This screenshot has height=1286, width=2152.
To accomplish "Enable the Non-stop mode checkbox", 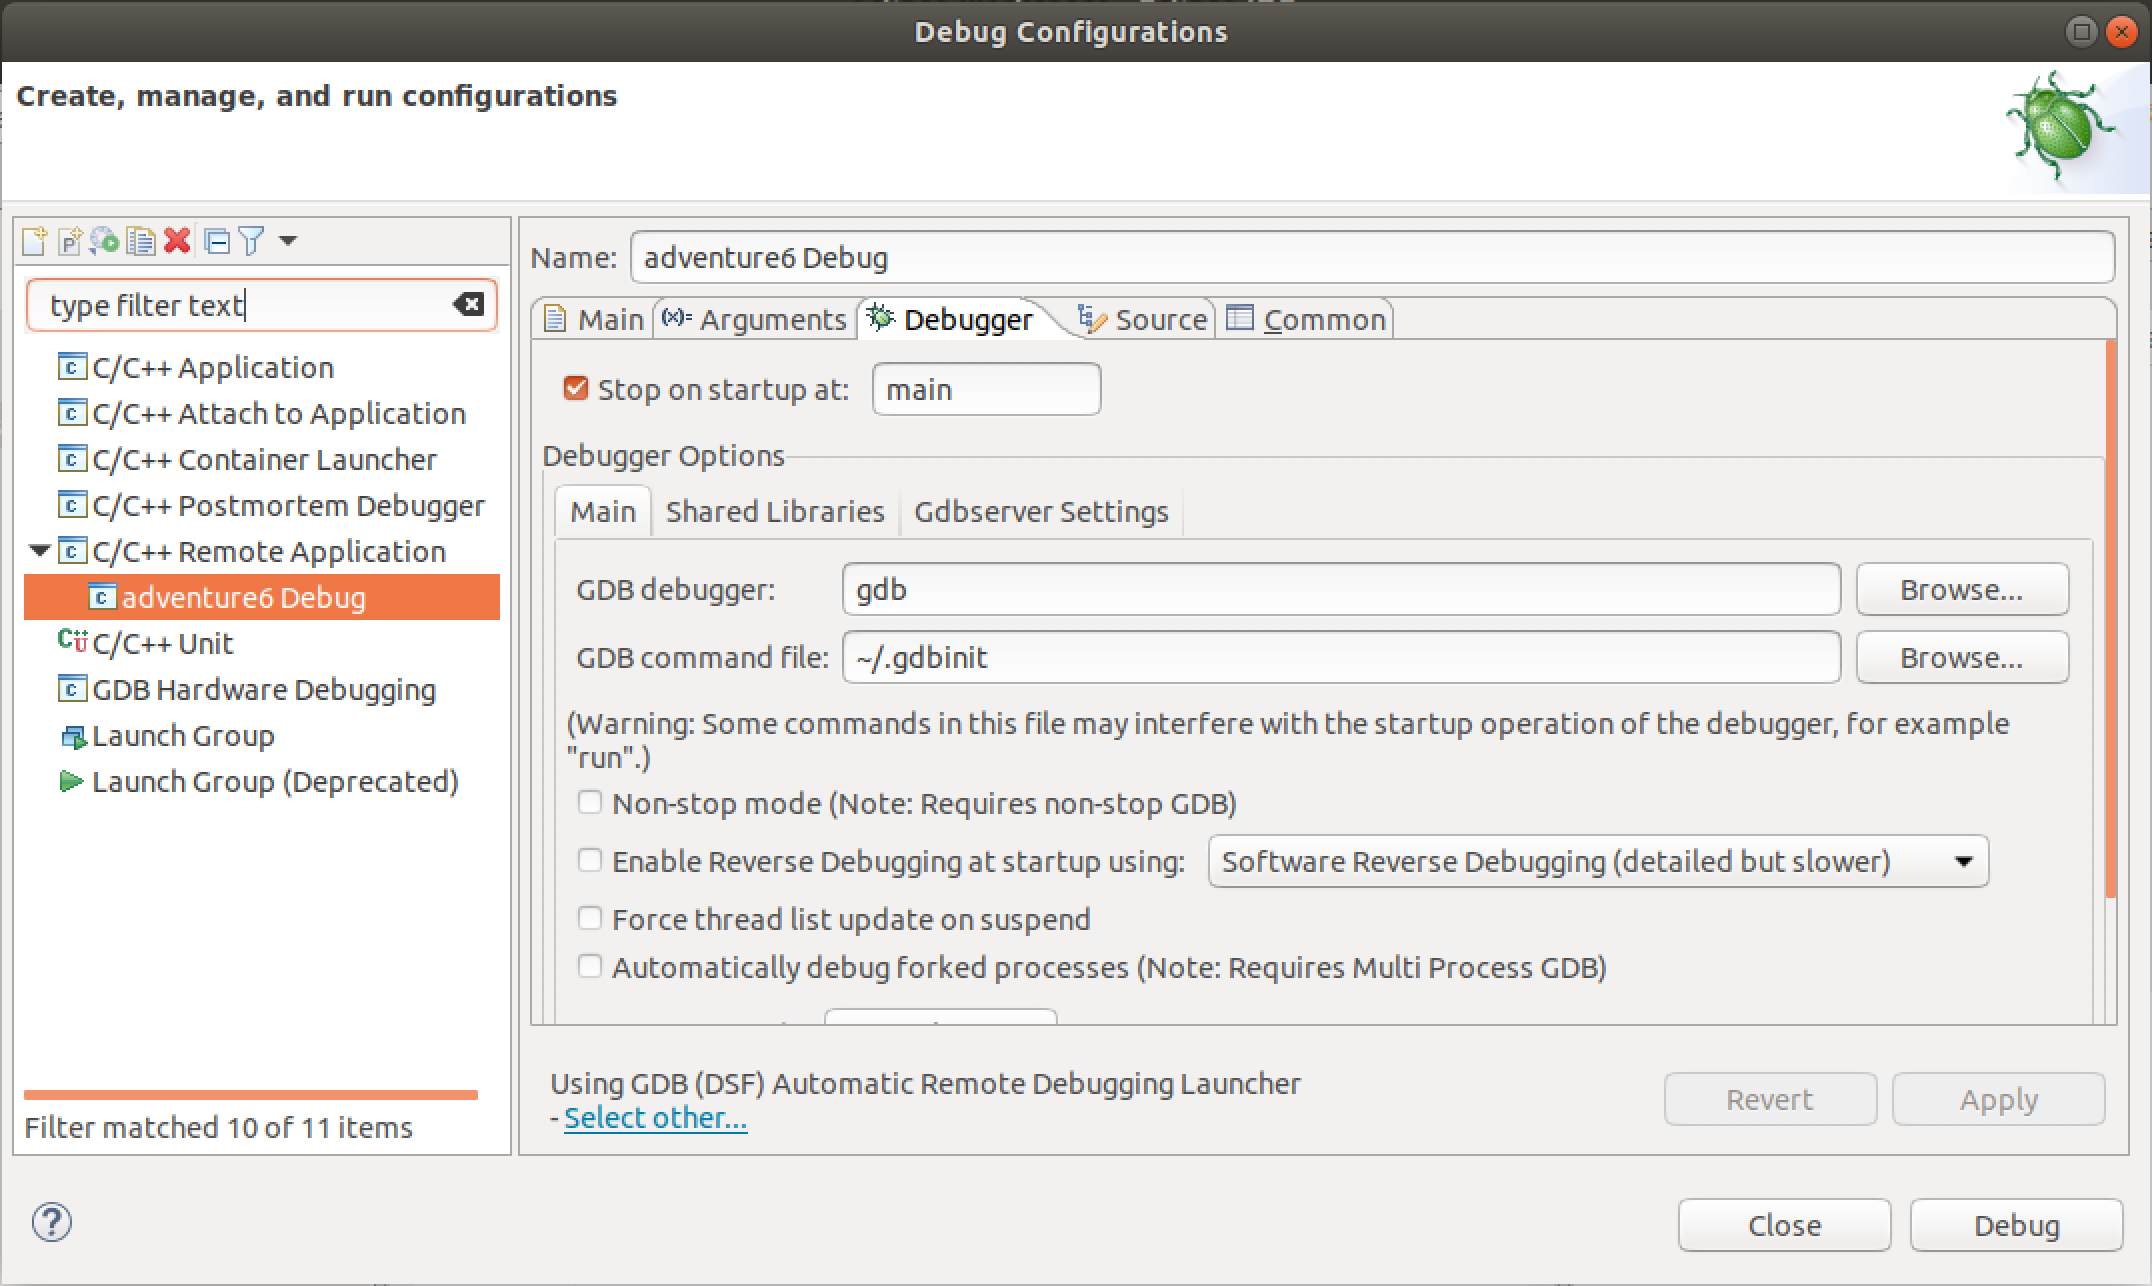I will (x=590, y=803).
